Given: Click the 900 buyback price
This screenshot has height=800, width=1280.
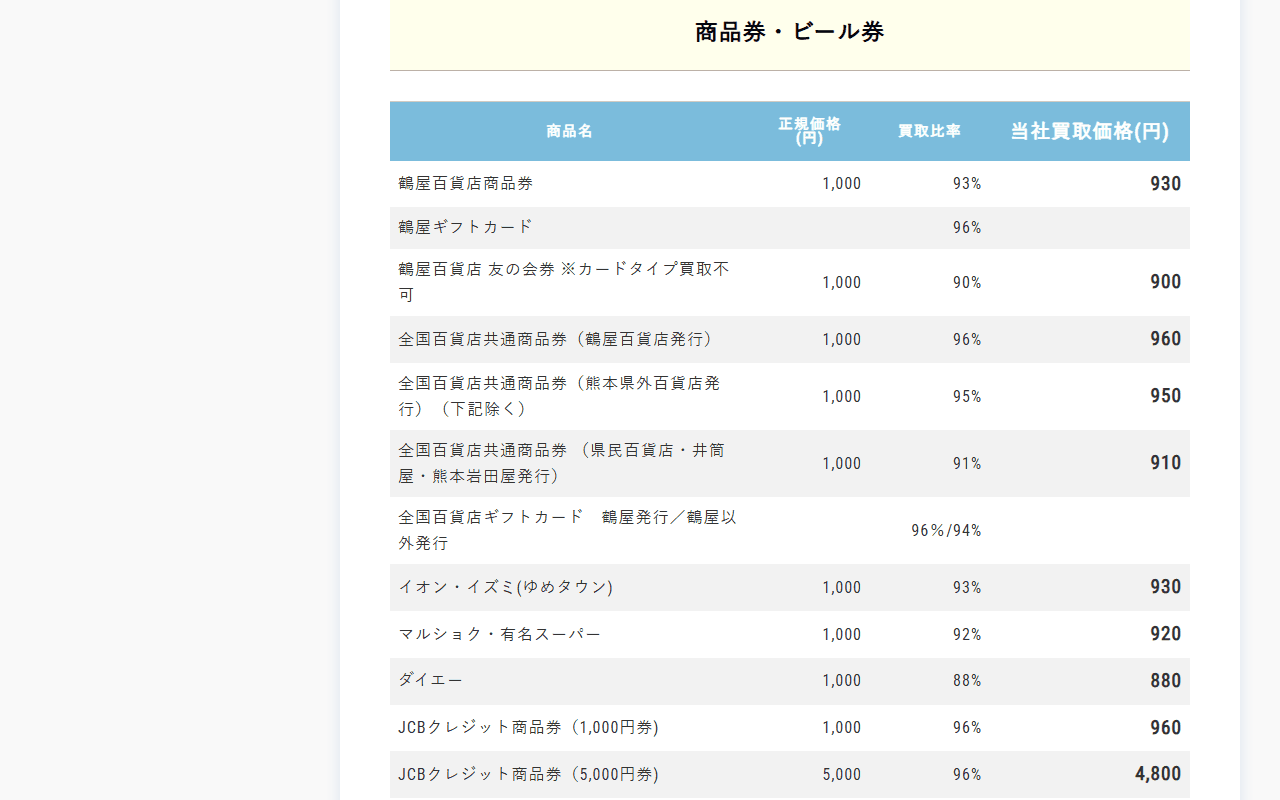Looking at the screenshot, I should [x=1165, y=282].
